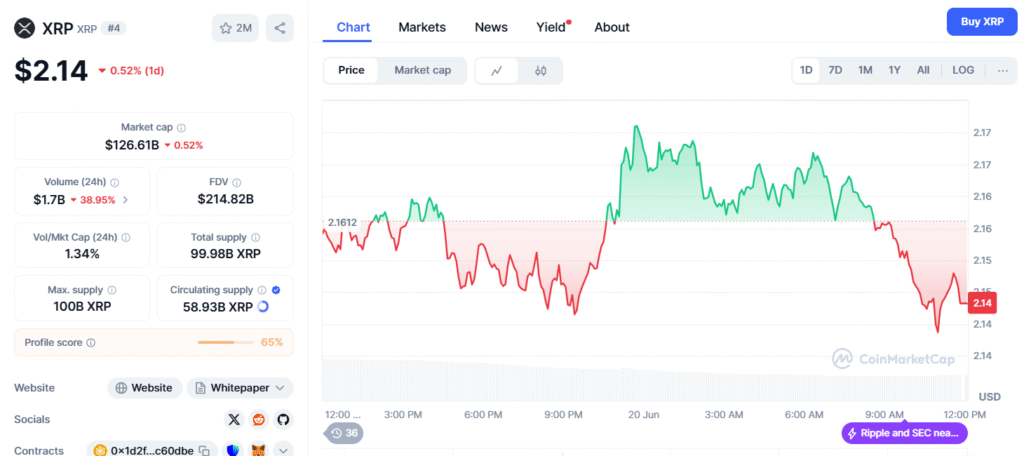Set chart range to All

tap(923, 71)
